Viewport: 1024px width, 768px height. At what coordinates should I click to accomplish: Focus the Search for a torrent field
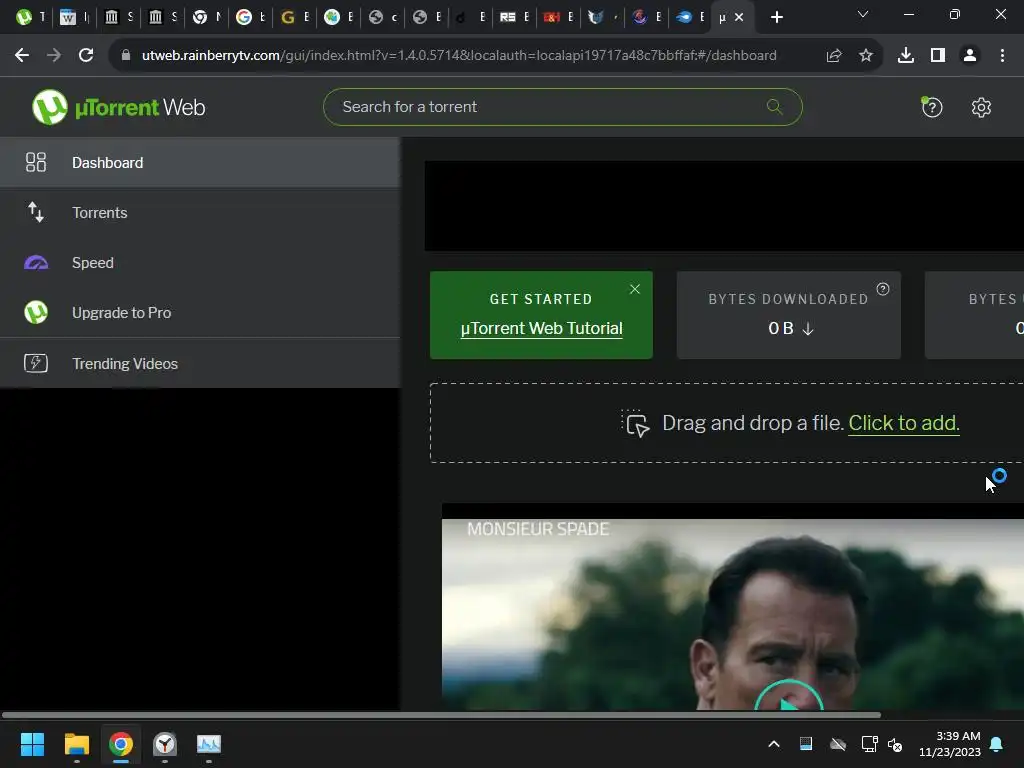click(562, 107)
